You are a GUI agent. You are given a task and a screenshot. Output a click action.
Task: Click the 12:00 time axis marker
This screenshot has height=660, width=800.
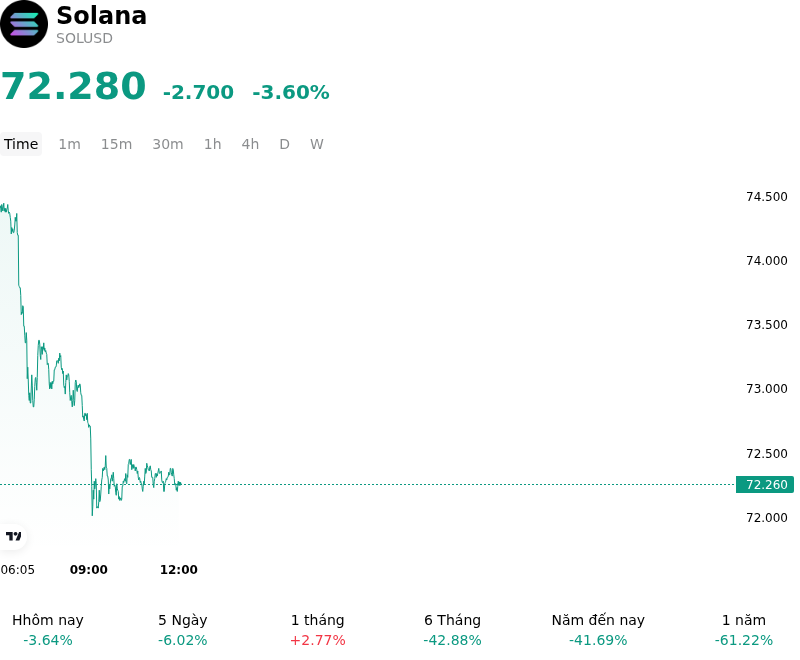pyautogui.click(x=179, y=570)
